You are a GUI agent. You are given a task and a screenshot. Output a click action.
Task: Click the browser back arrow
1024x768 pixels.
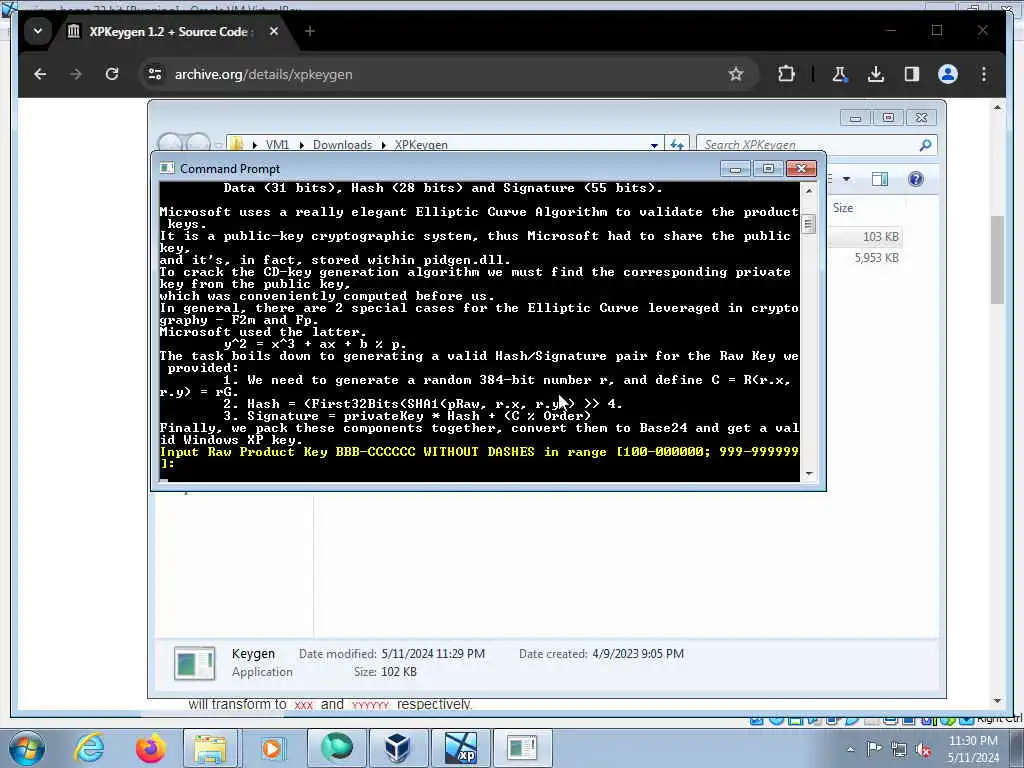(40, 74)
